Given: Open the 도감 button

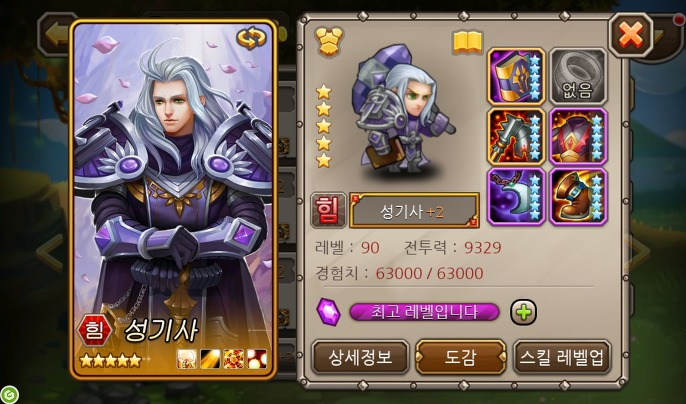Looking at the screenshot, I should [x=461, y=358].
